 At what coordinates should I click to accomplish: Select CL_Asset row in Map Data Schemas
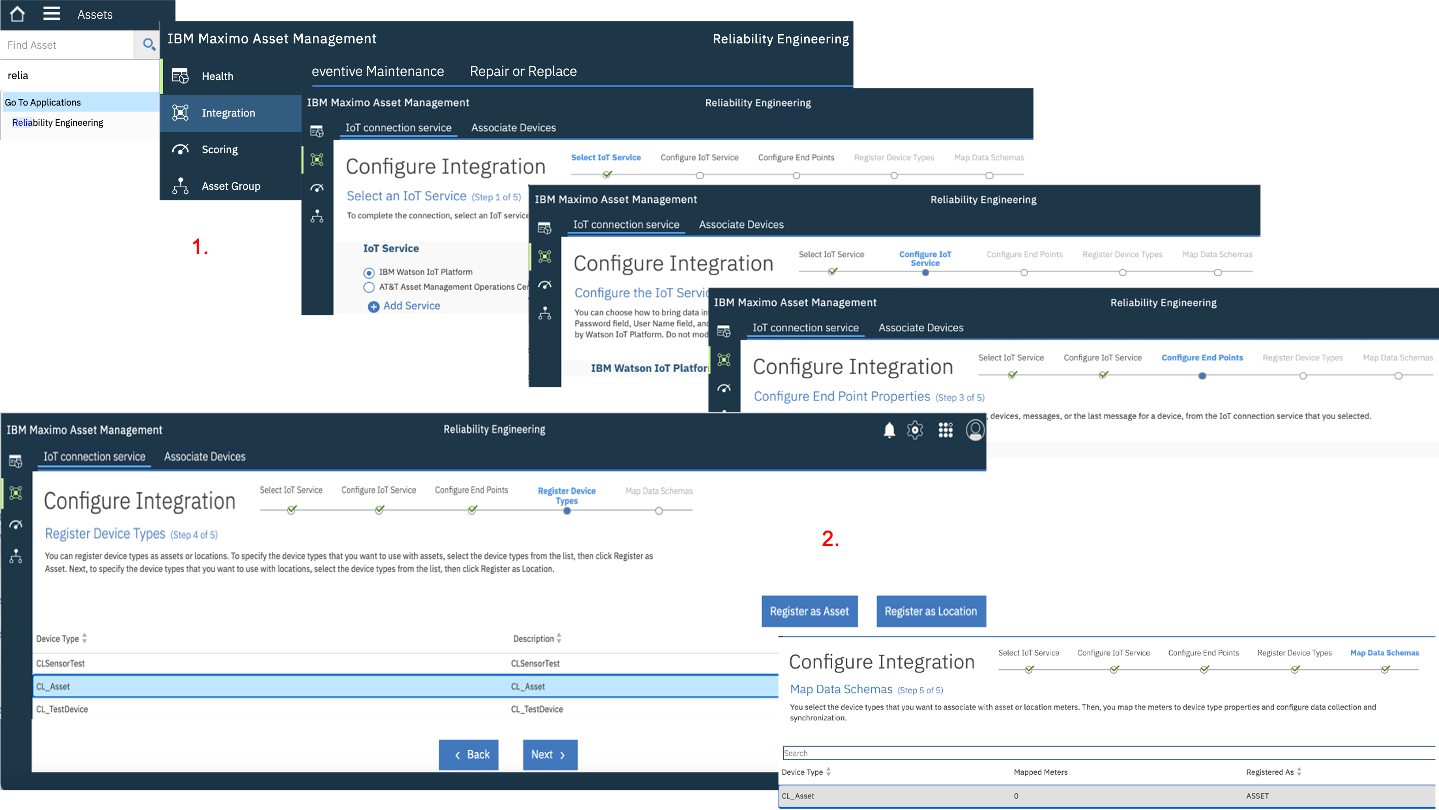coord(1108,796)
